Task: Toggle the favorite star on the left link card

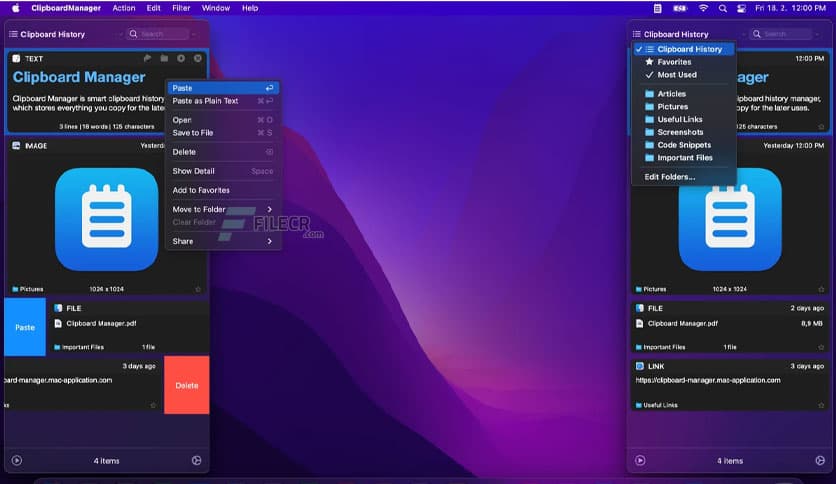Action: [153, 405]
